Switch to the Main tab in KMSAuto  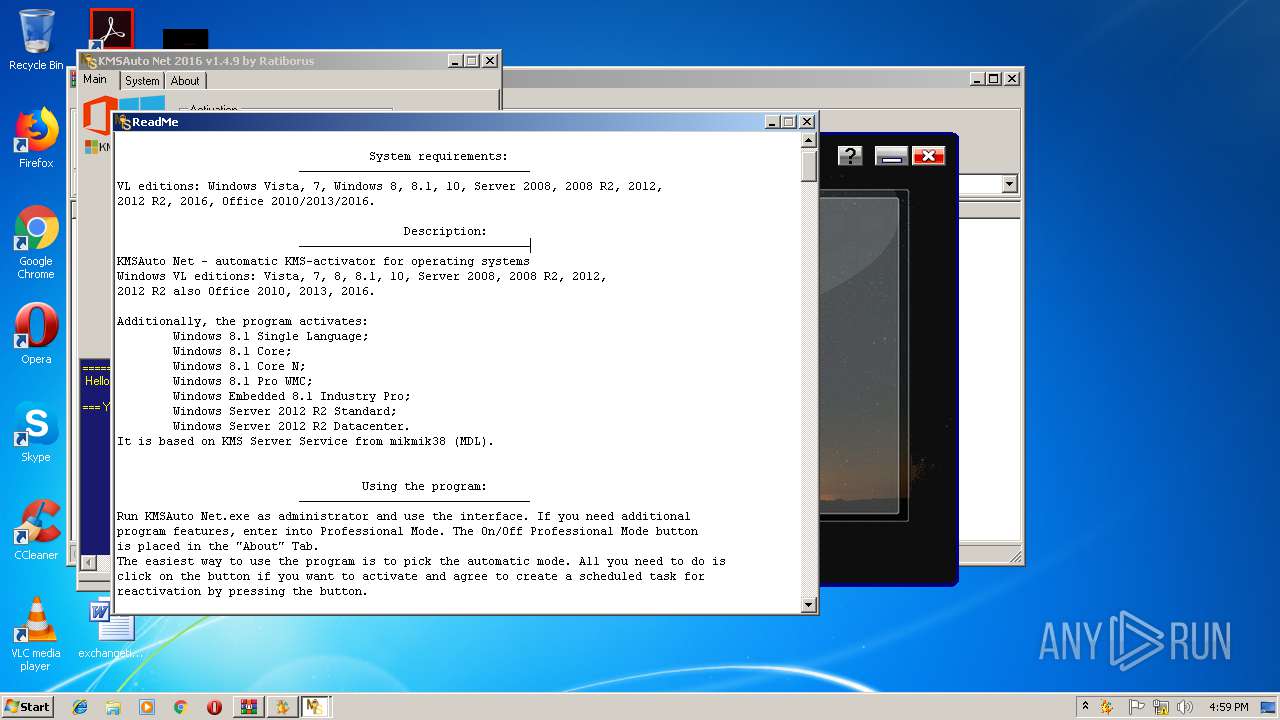click(x=95, y=80)
